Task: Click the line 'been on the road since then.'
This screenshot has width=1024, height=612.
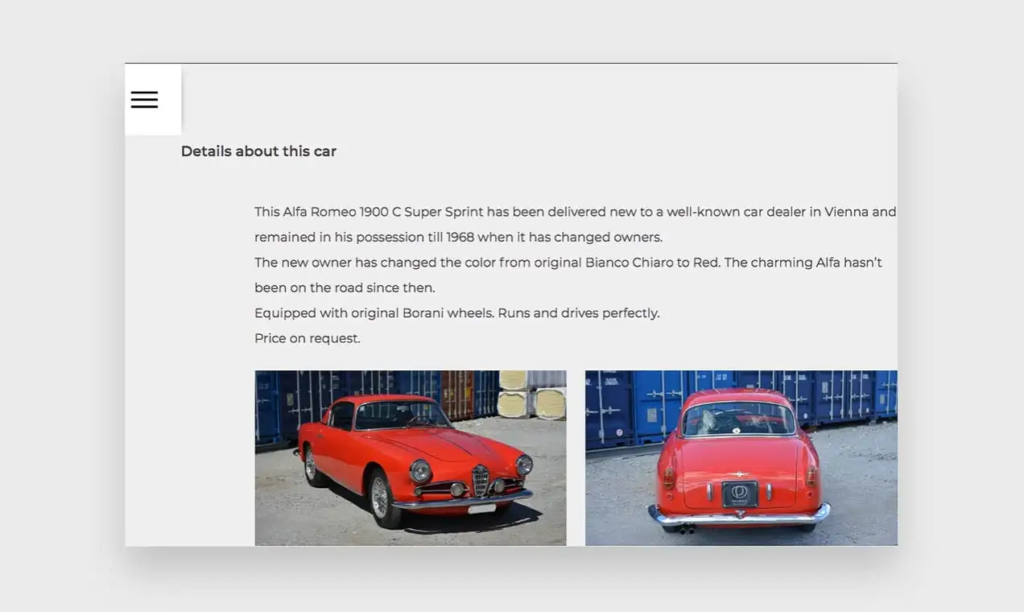Action: tap(344, 288)
